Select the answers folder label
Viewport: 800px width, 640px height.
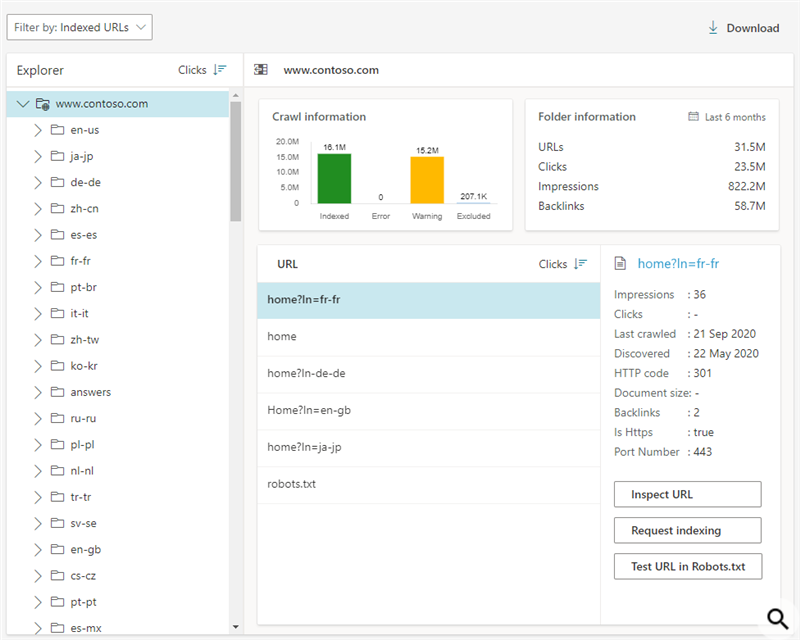click(91, 392)
